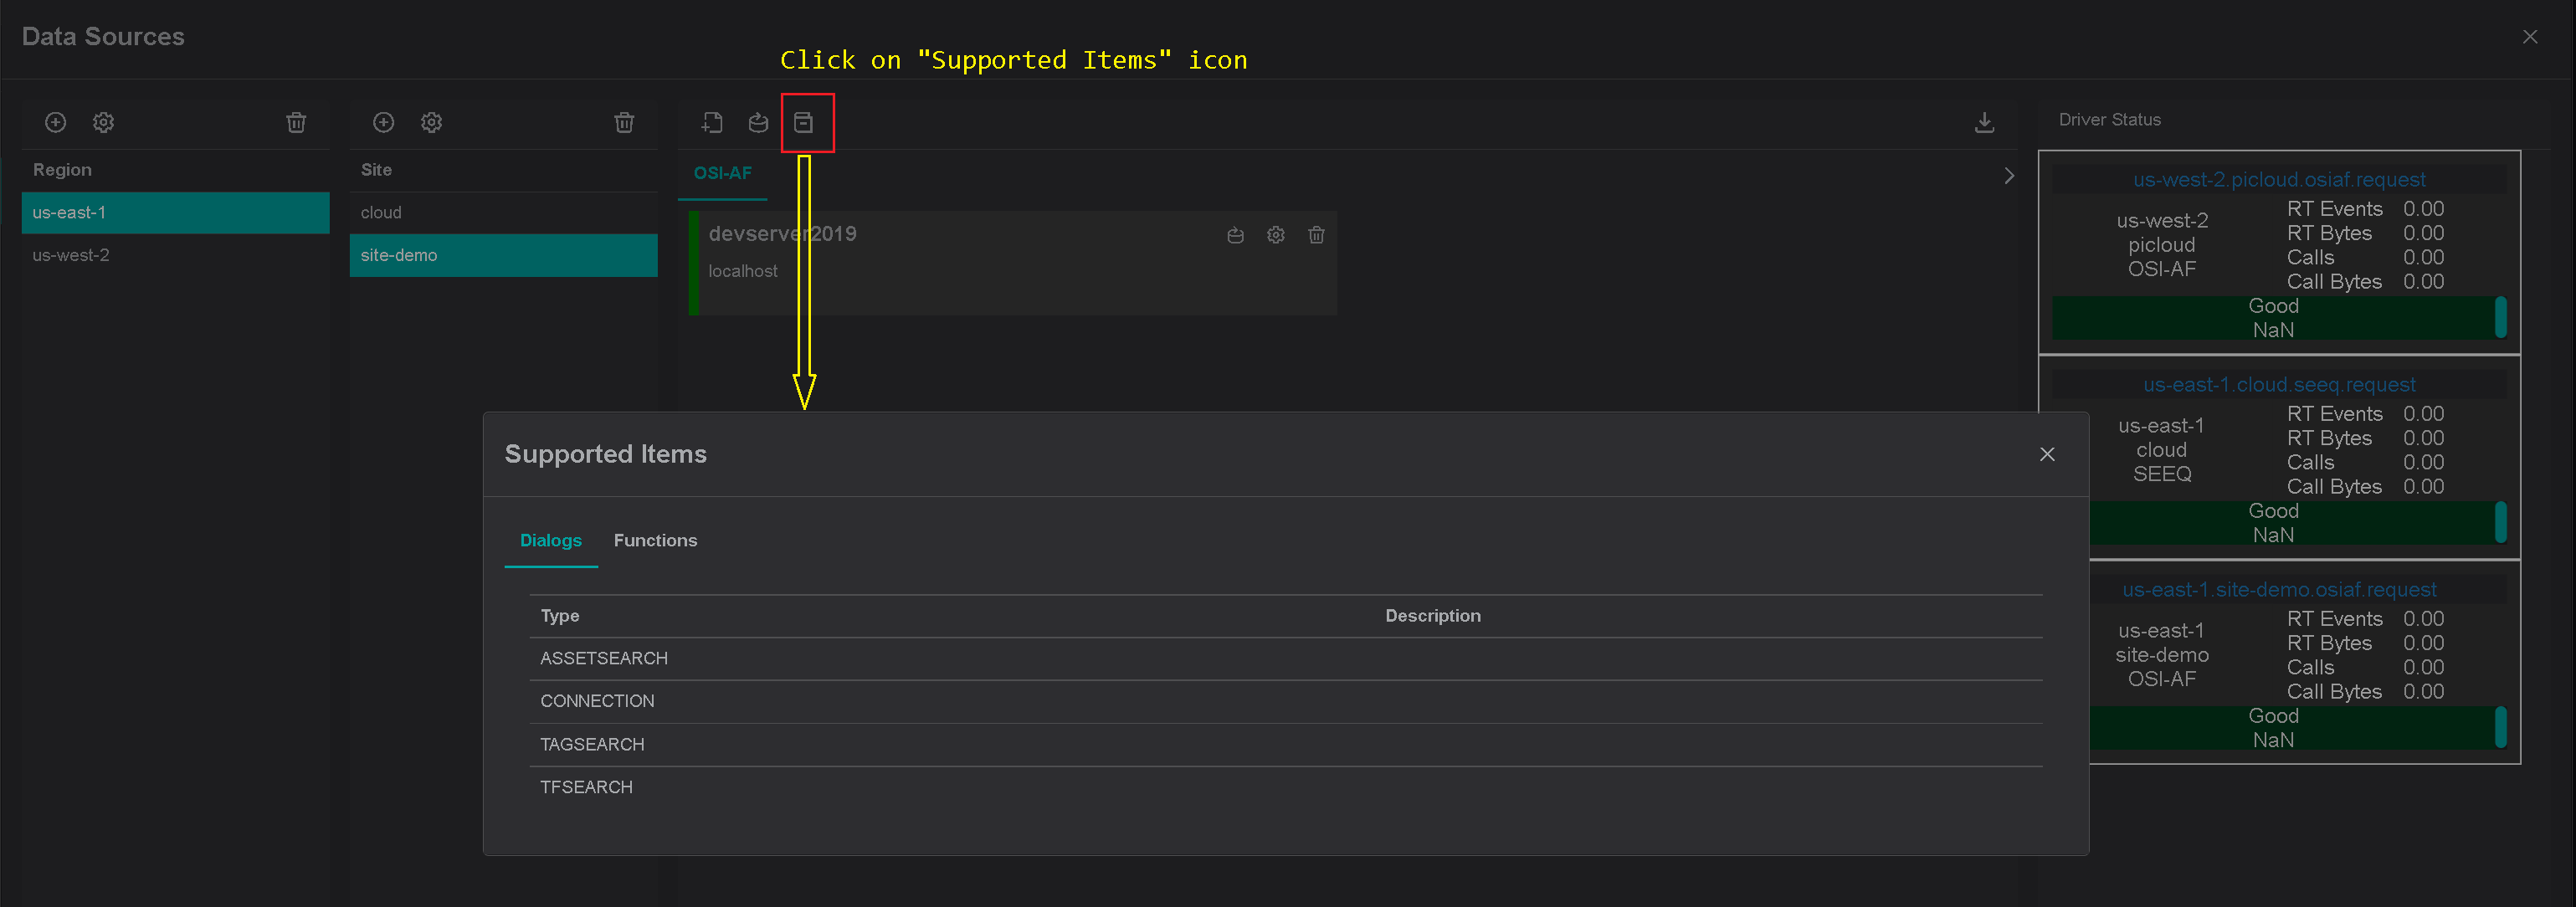The height and width of the screenshot is (907, 2576).
Task: Click devserver2019 database icon
Action: click(x=1236, y=235)
